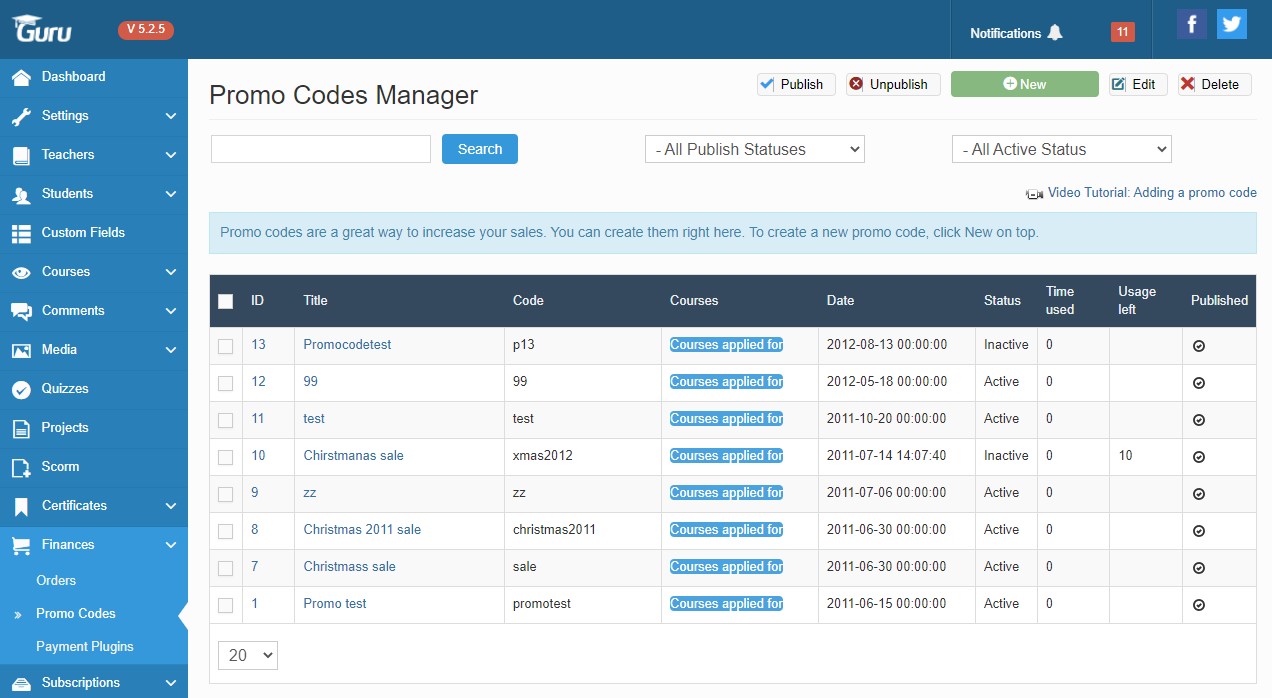Screen dimensions: 1272x698
Task: Click the Search button
Action: click(x=480, y=149)
